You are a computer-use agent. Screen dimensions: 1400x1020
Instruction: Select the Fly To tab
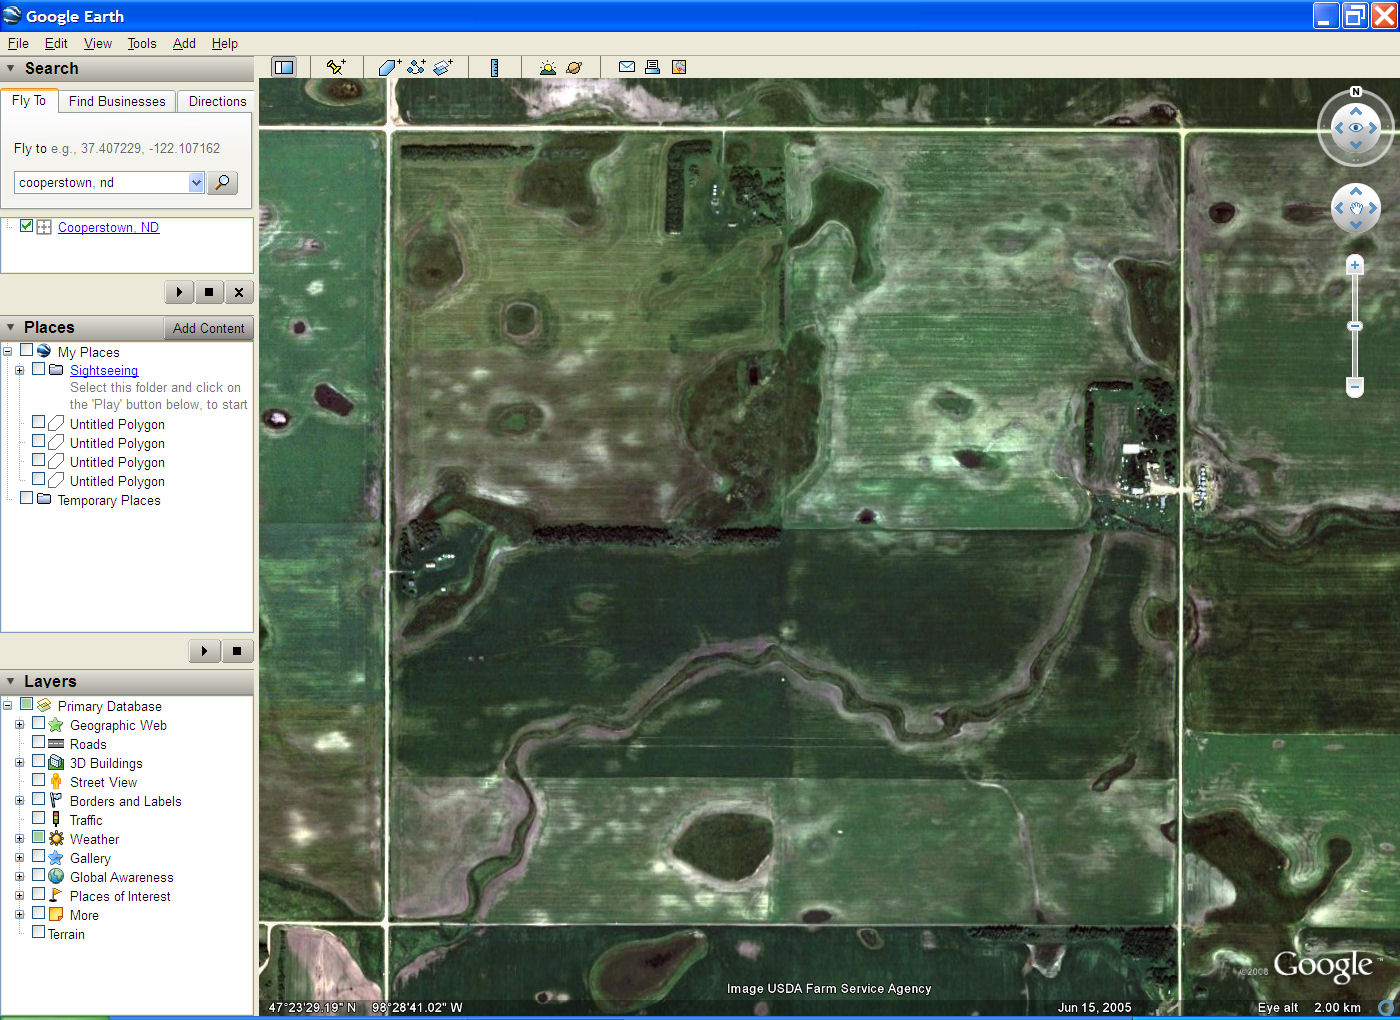click(29, 100)
